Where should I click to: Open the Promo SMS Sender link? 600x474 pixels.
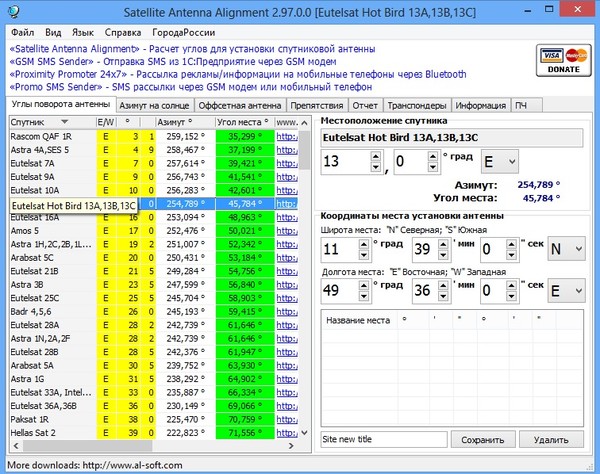(191, 87)
